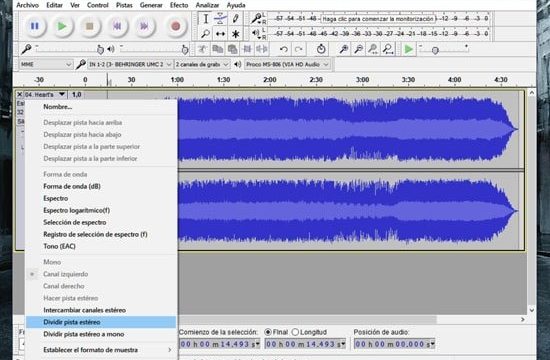Select the Time Shift tool
Image resolution: width=550 pixels, height=360 pixels.
220,34
